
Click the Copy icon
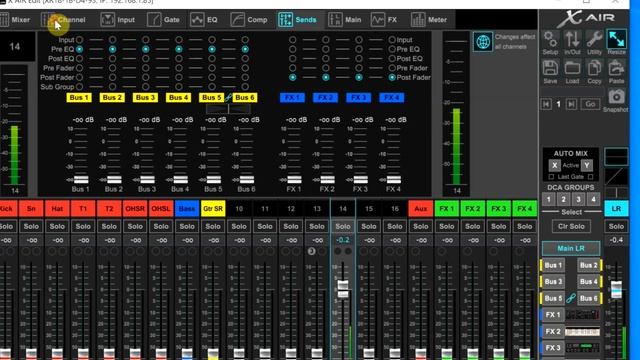594,68
